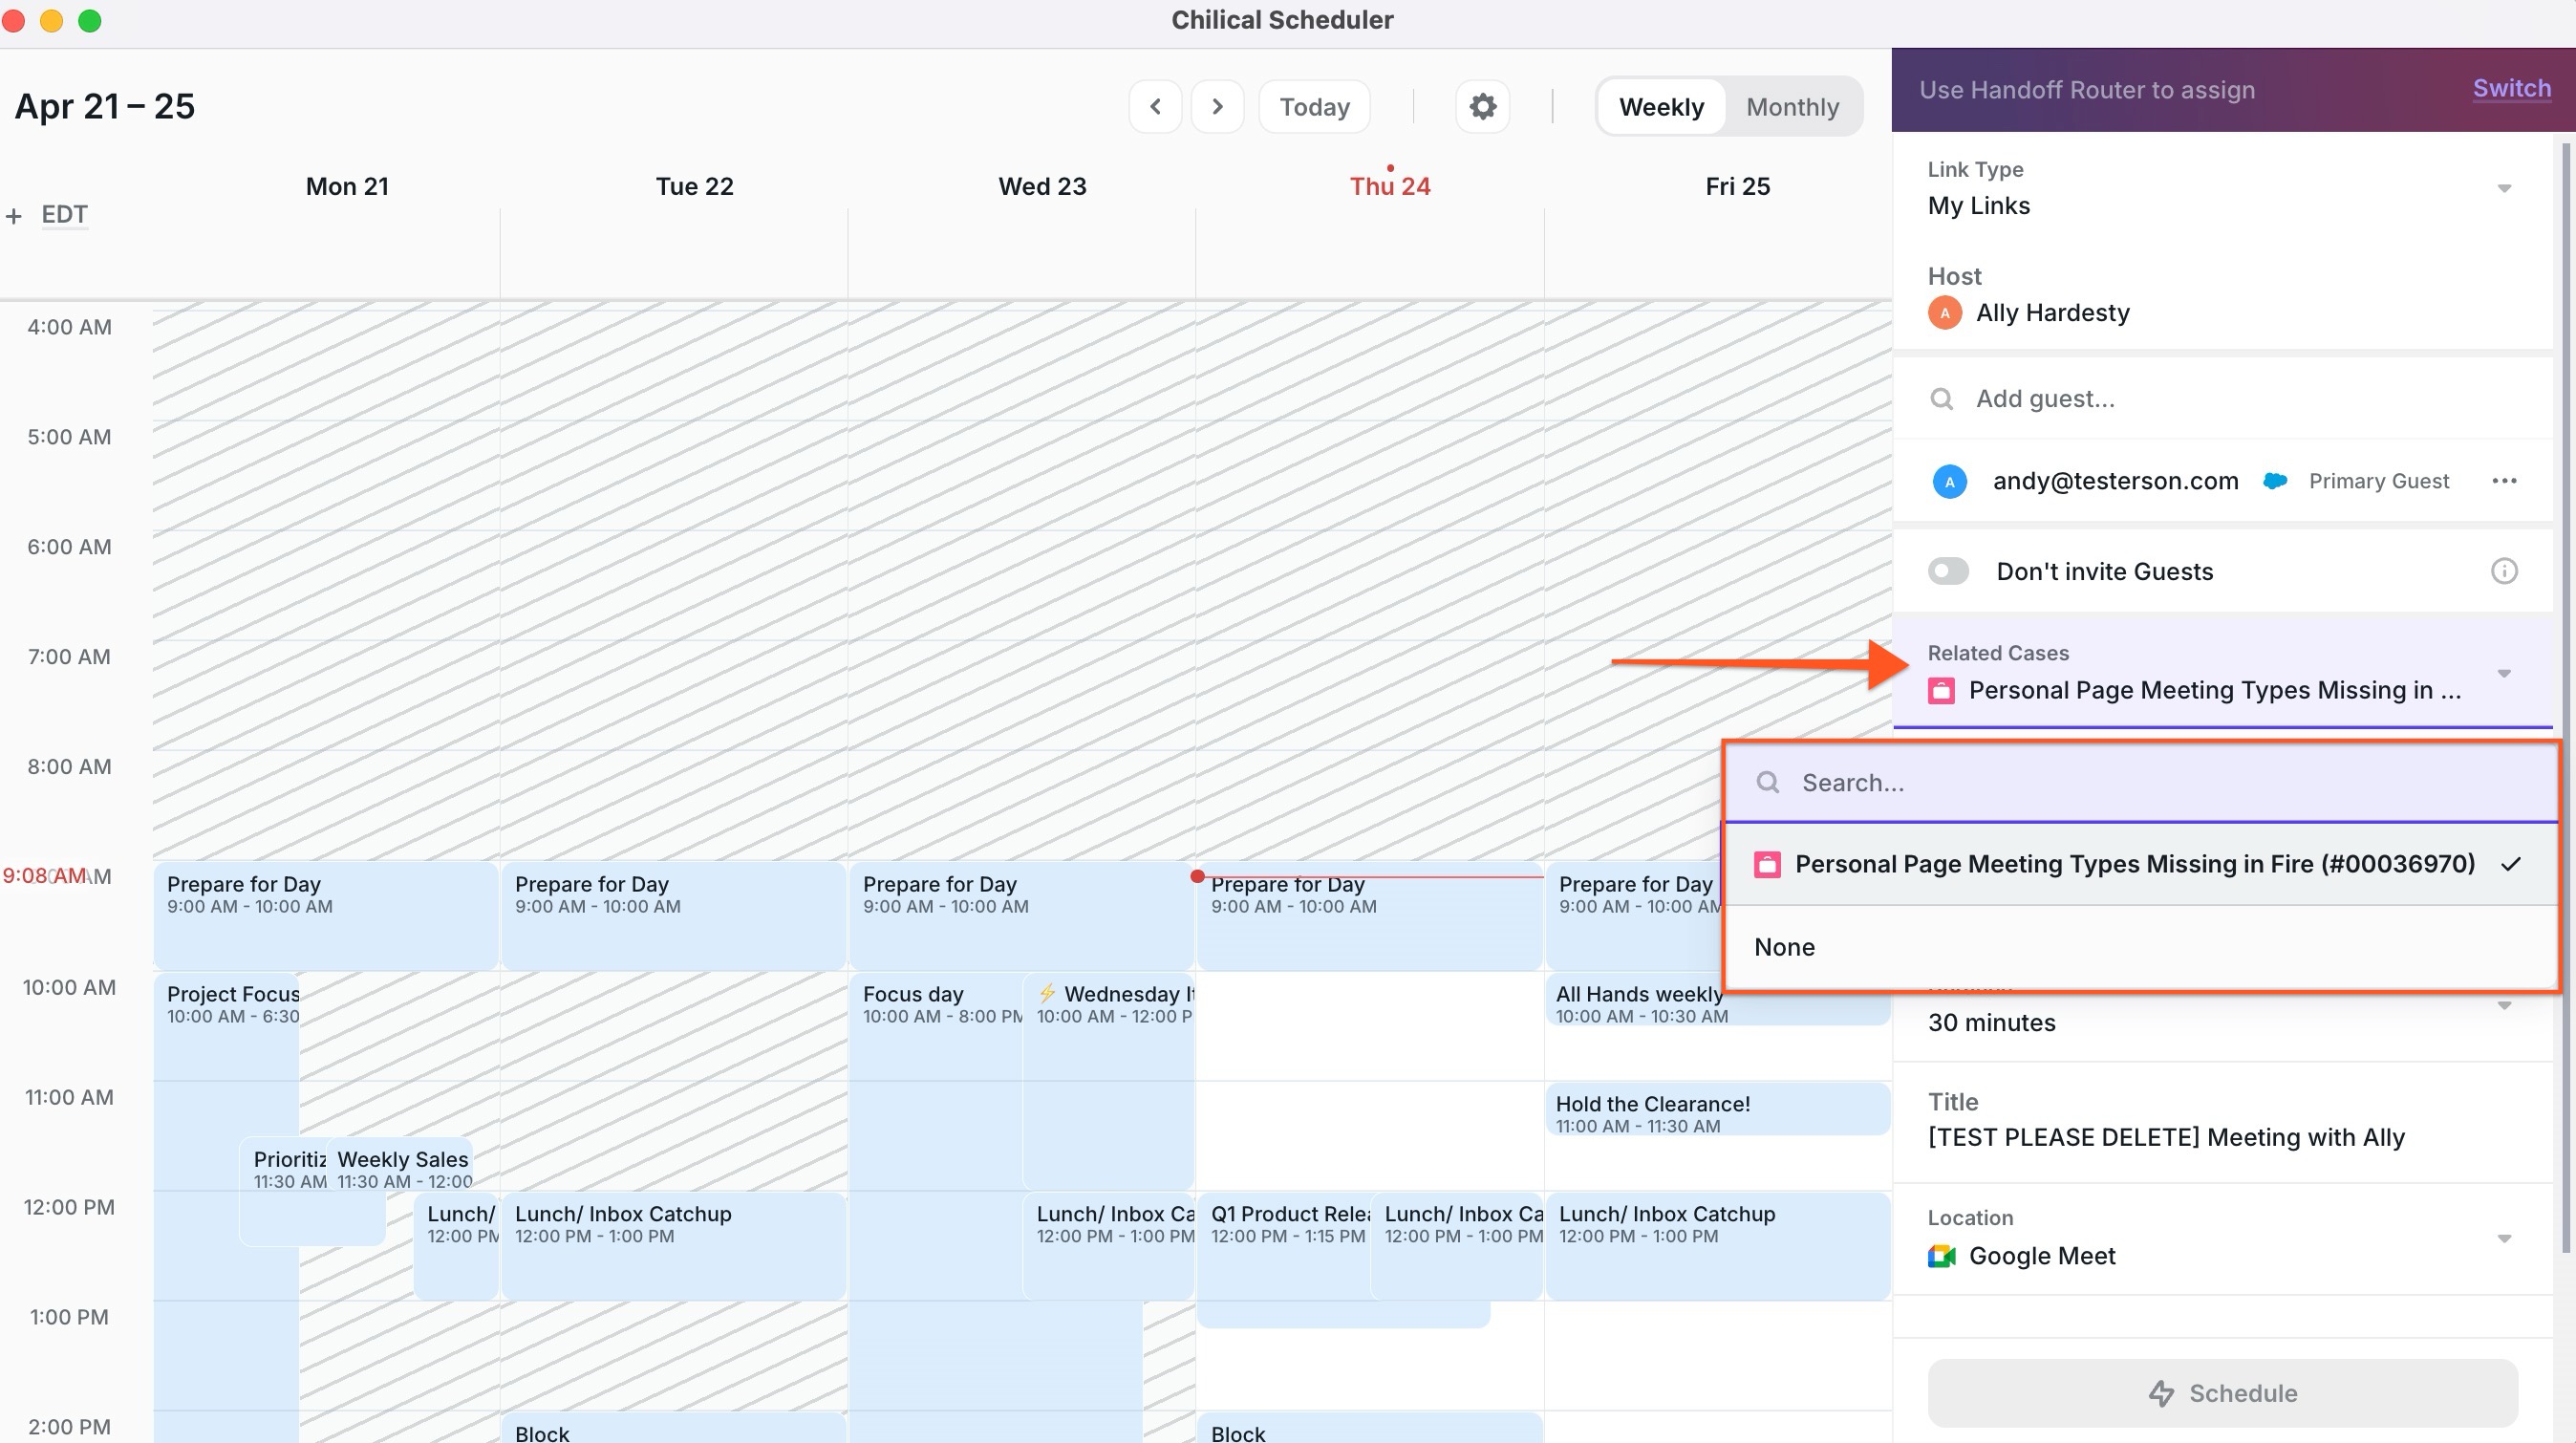This screenshot has width=2576, height=1443.
Task: Go to previous week with left chevron
Action: [x=1155, y=106]
